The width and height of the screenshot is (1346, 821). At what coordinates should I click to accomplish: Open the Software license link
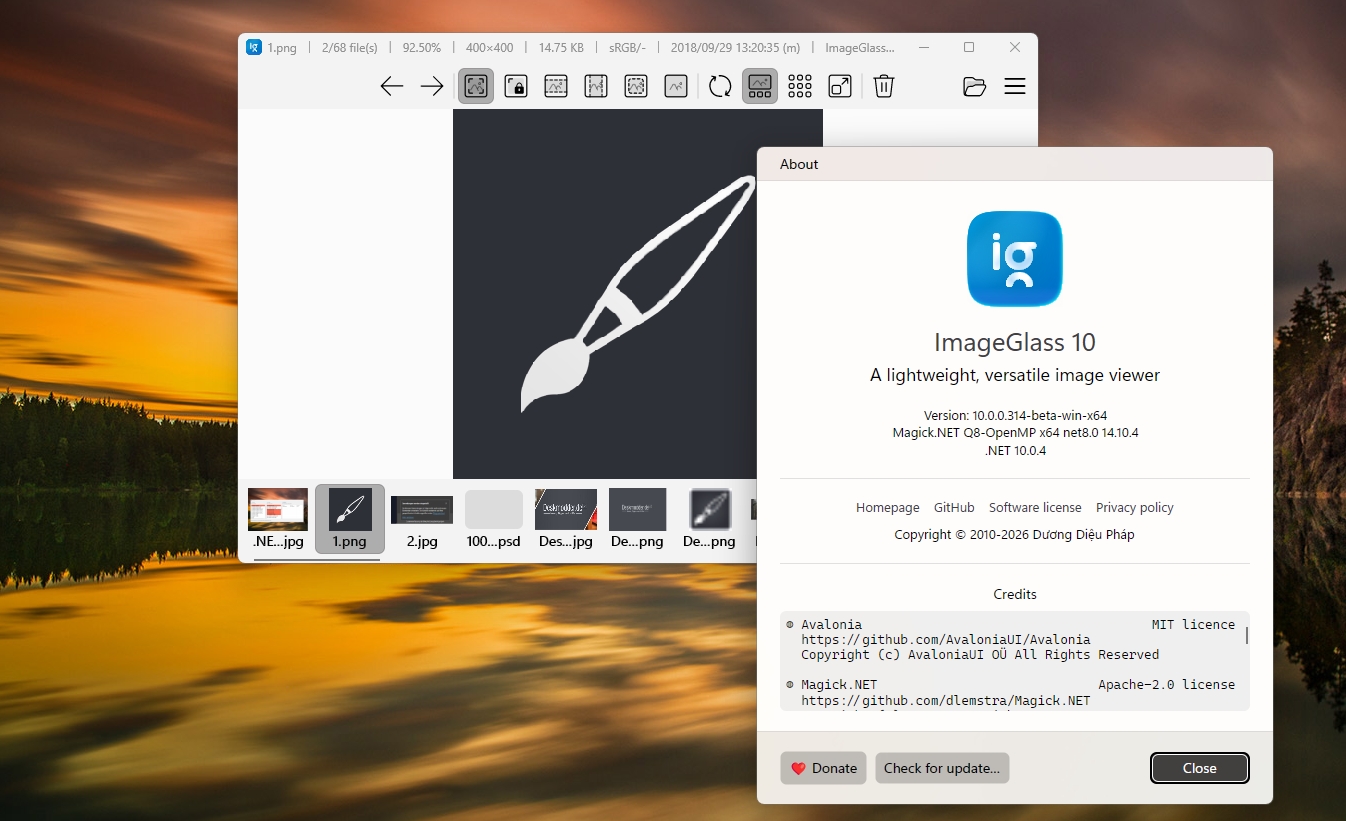click(1035, 508)
